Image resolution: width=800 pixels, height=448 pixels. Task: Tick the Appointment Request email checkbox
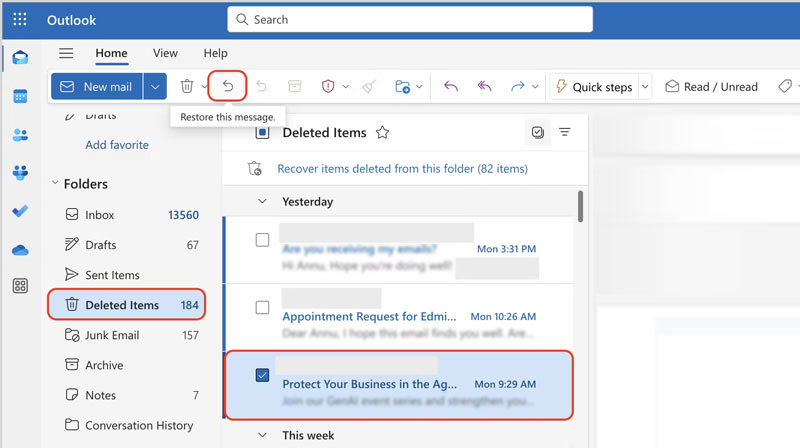click(x=262, y=308)
